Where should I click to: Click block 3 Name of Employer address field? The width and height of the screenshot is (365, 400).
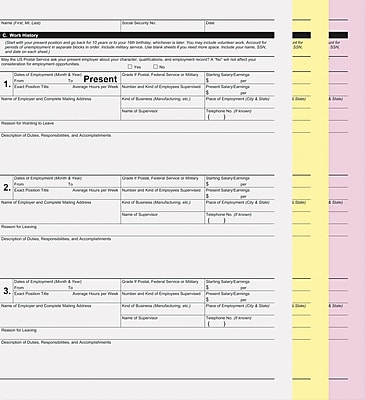pyautogui.click(x=60, y=315)
